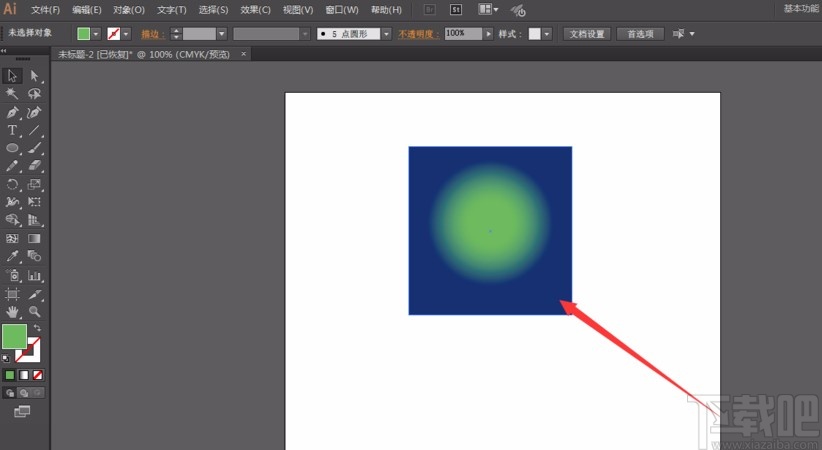Select the Type tool
822x450 pixels.
pyautogui.click(x=12, y=130)
